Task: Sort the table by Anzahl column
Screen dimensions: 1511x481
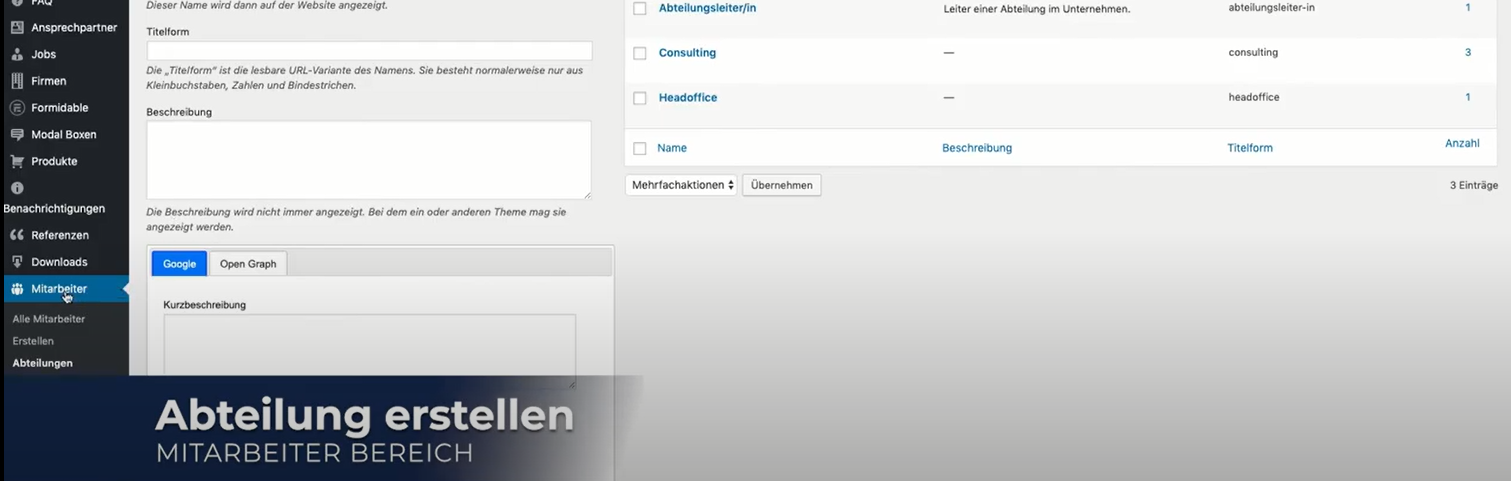Action: pos(1461,144)
